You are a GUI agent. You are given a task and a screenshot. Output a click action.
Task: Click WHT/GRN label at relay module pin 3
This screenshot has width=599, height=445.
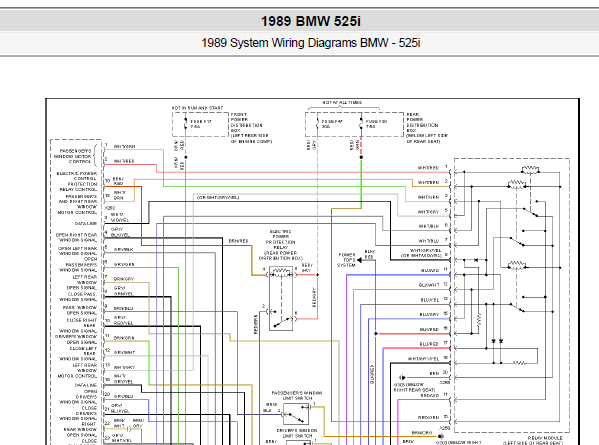(x=428, y=197)
